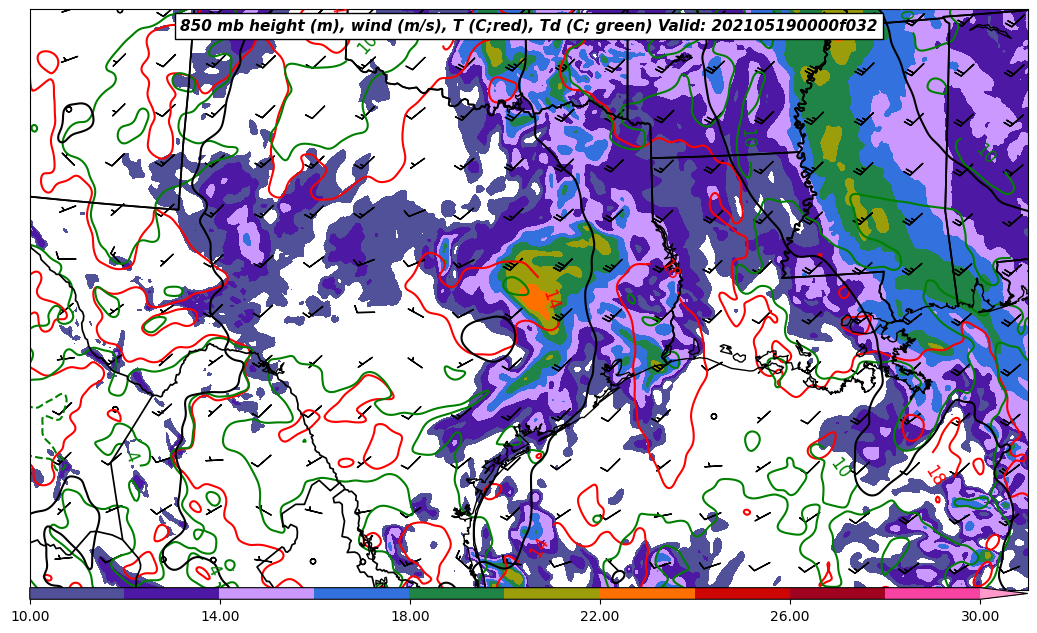This screenshot has height=633, width=1037.
Task: Click the 18.00 colorbar tick label
Action: point(410,616)
